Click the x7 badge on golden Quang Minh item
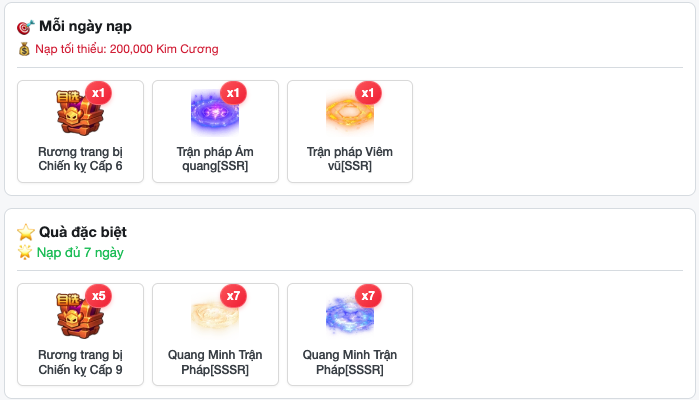699x400 pixels. pyautogui.click(x=233, y=296)
